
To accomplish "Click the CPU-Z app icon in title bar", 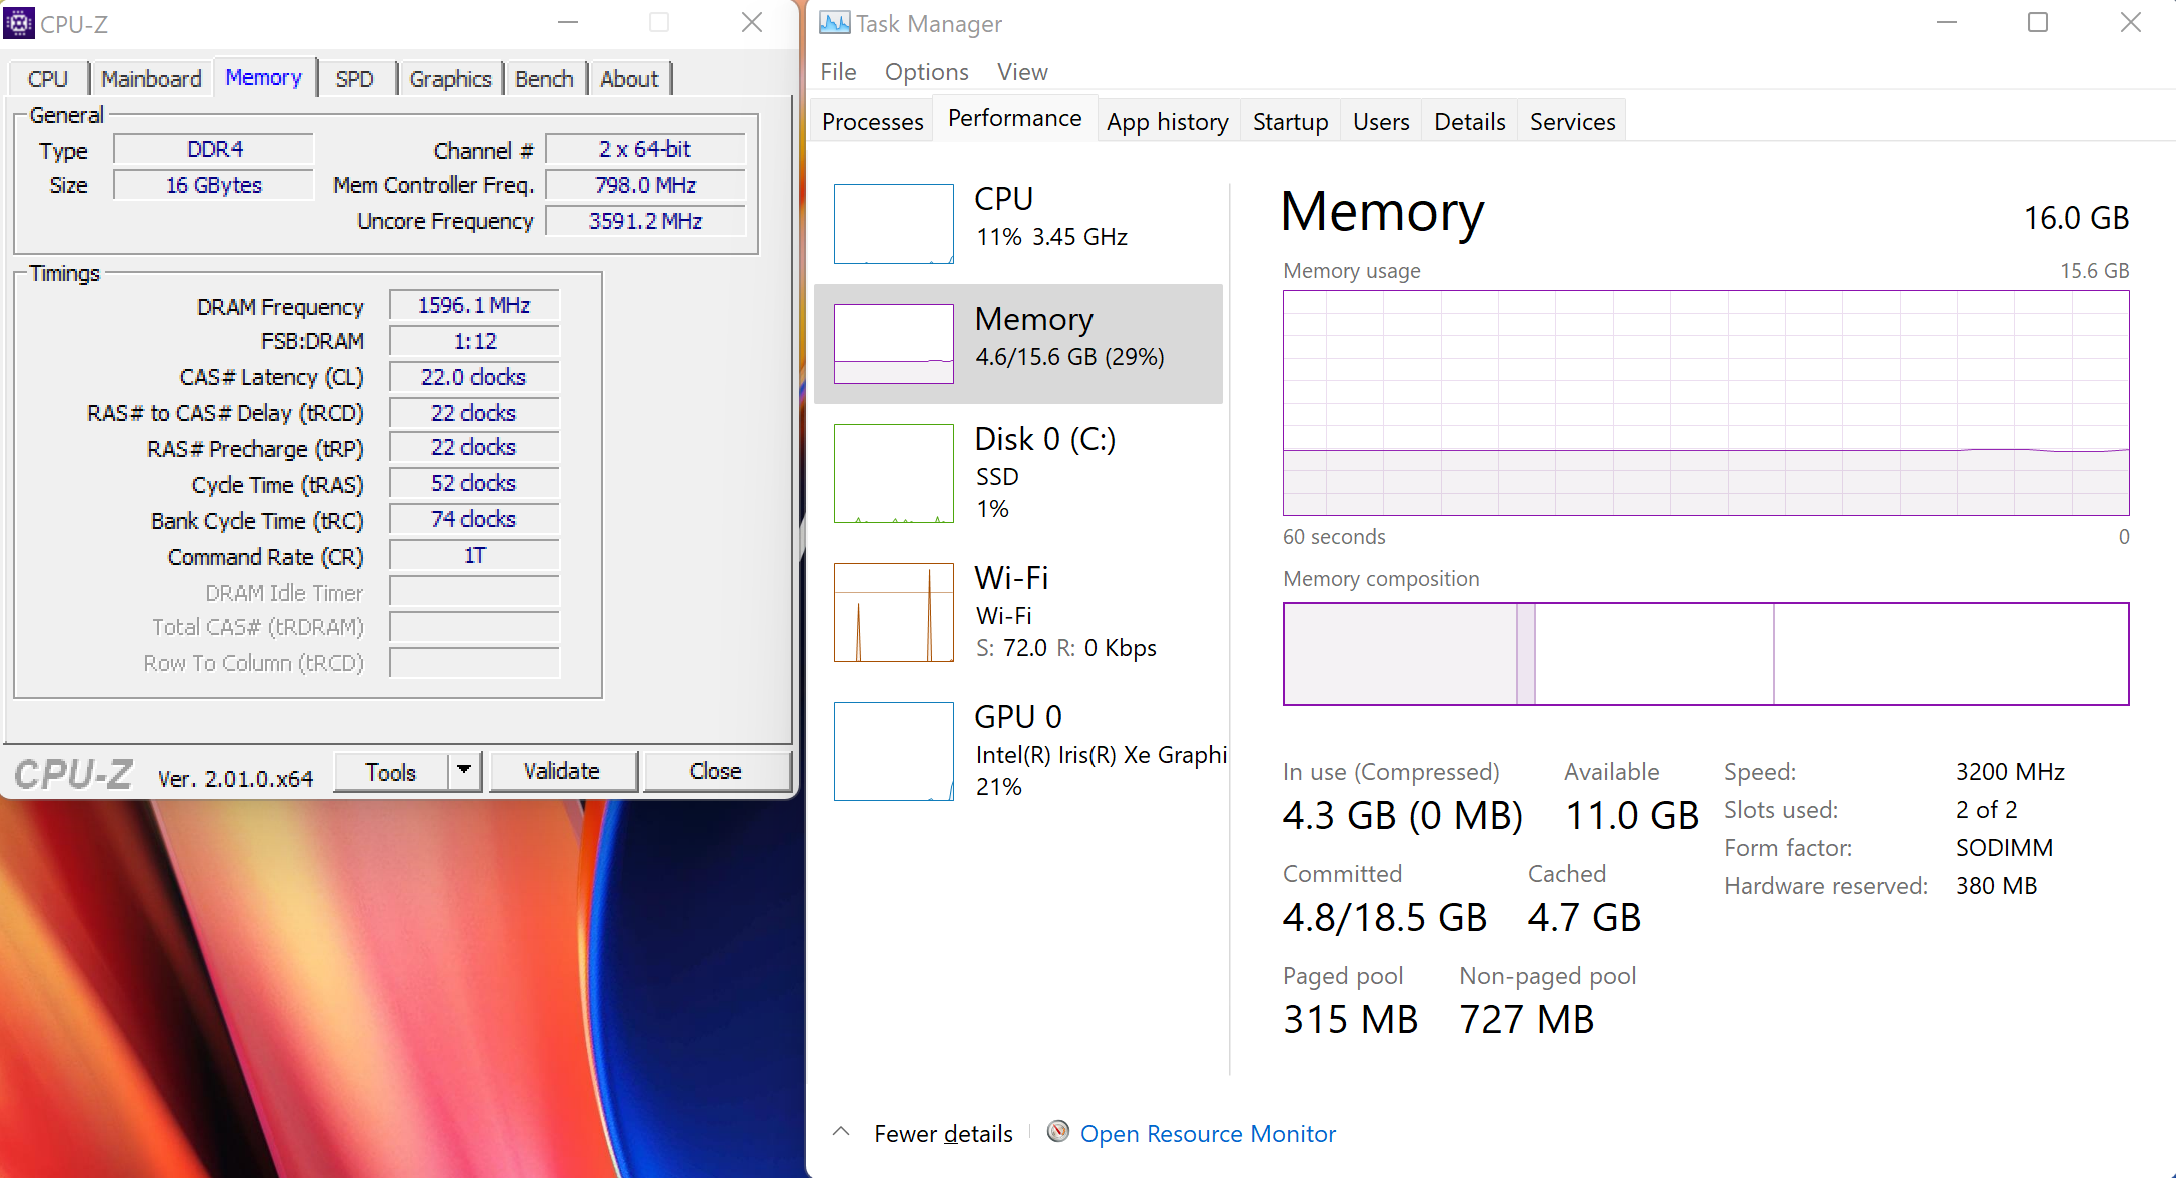I will [x=19, y=22].
